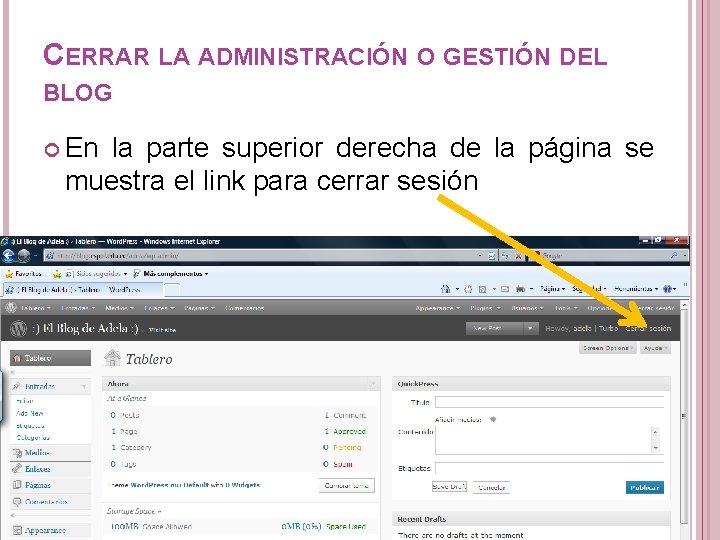
Task: Follow the Visit site link
Action: 162,330
